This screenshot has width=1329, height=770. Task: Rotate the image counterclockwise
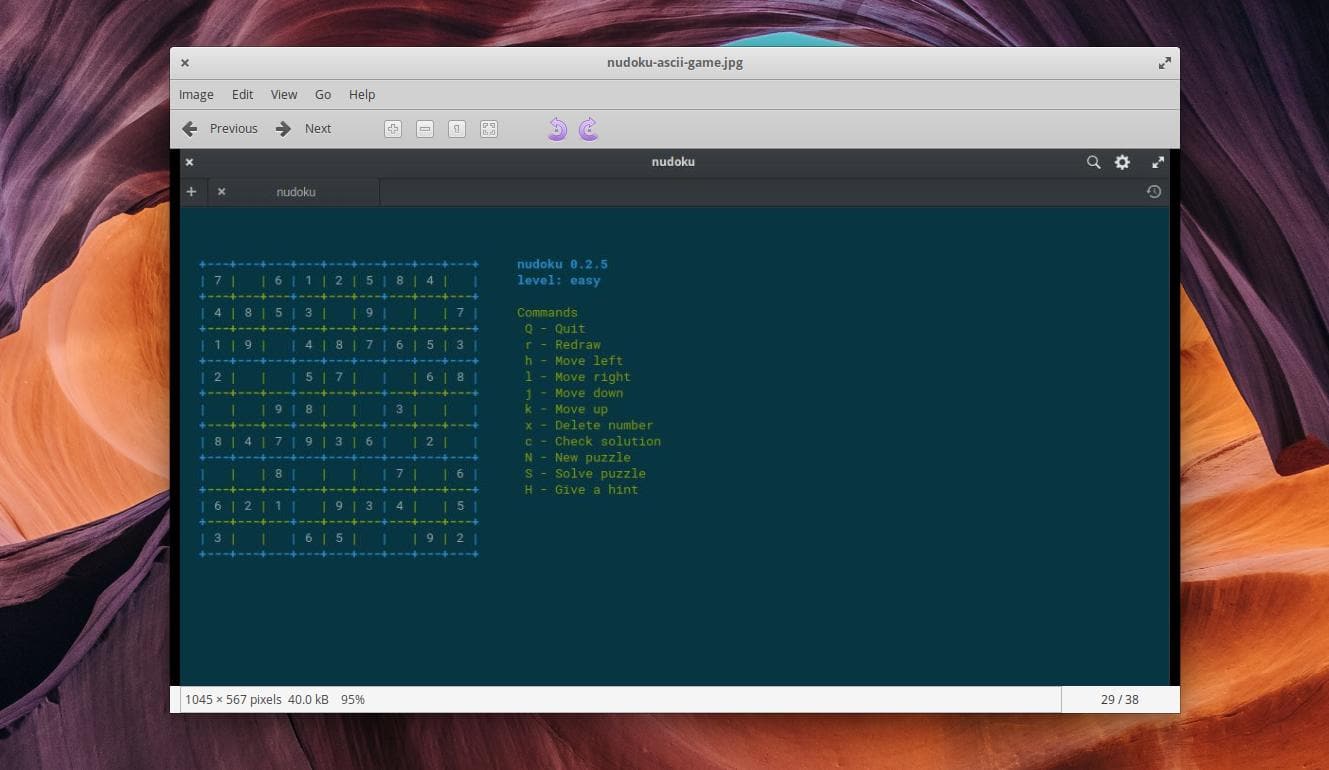pos(557,129)
